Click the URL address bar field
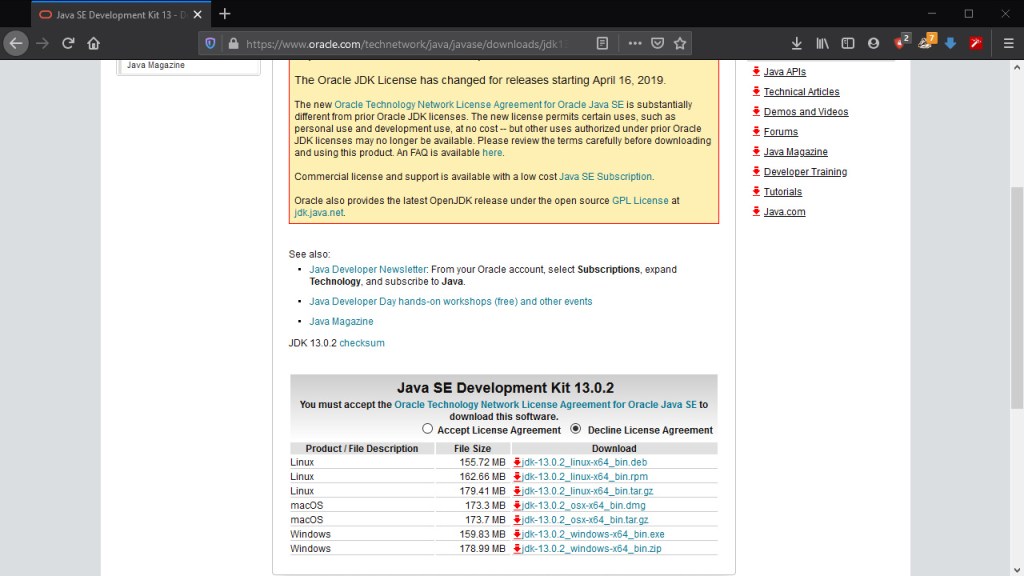 coord(410,43)
